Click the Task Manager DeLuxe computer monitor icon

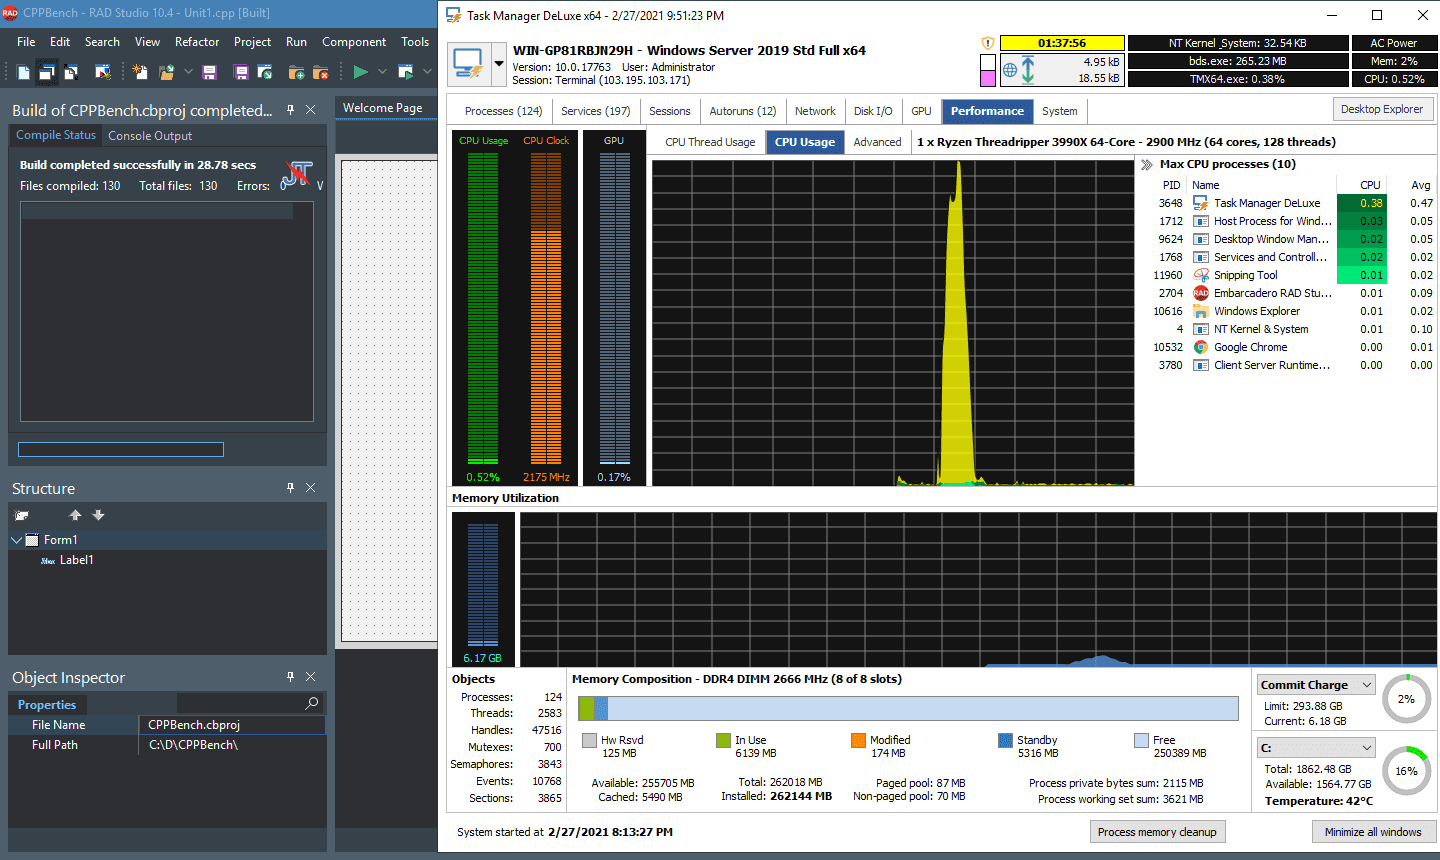coord(467,64)
